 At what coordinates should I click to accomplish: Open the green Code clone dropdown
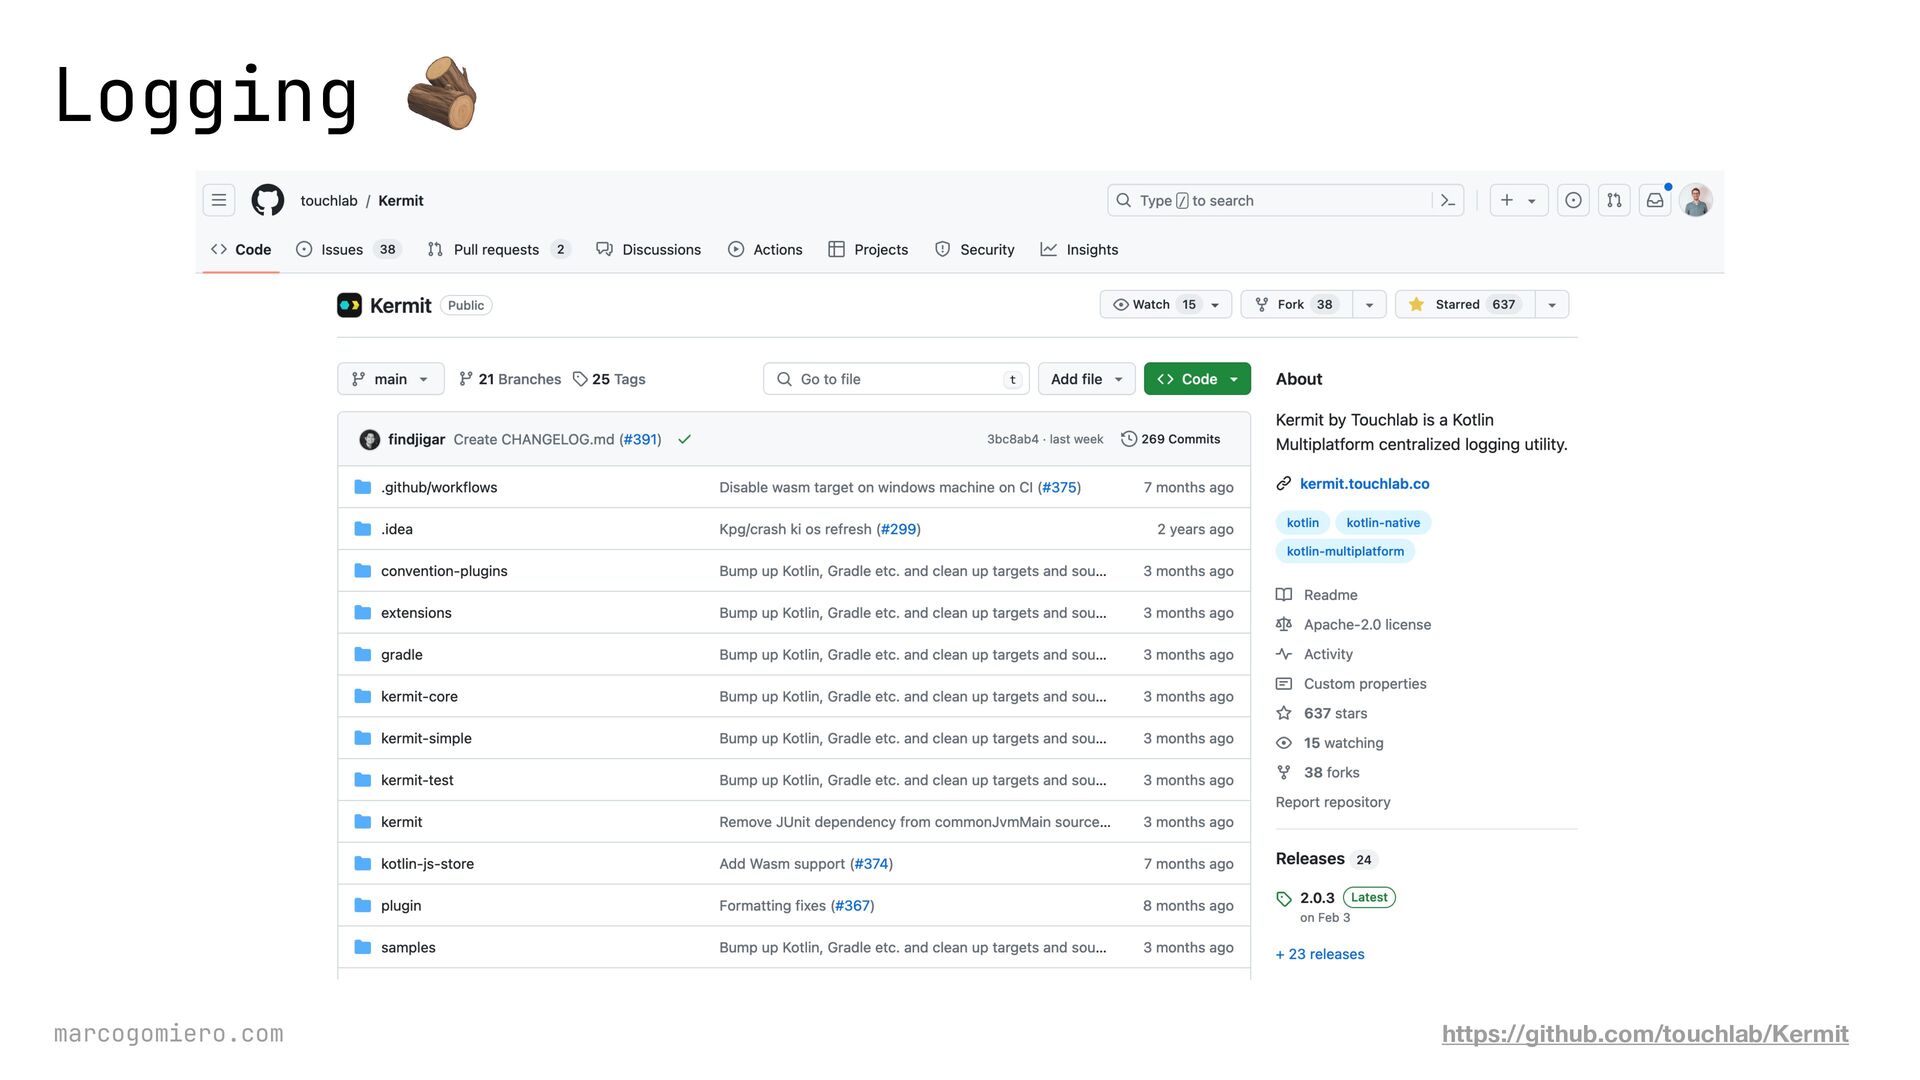[1197, 379]
